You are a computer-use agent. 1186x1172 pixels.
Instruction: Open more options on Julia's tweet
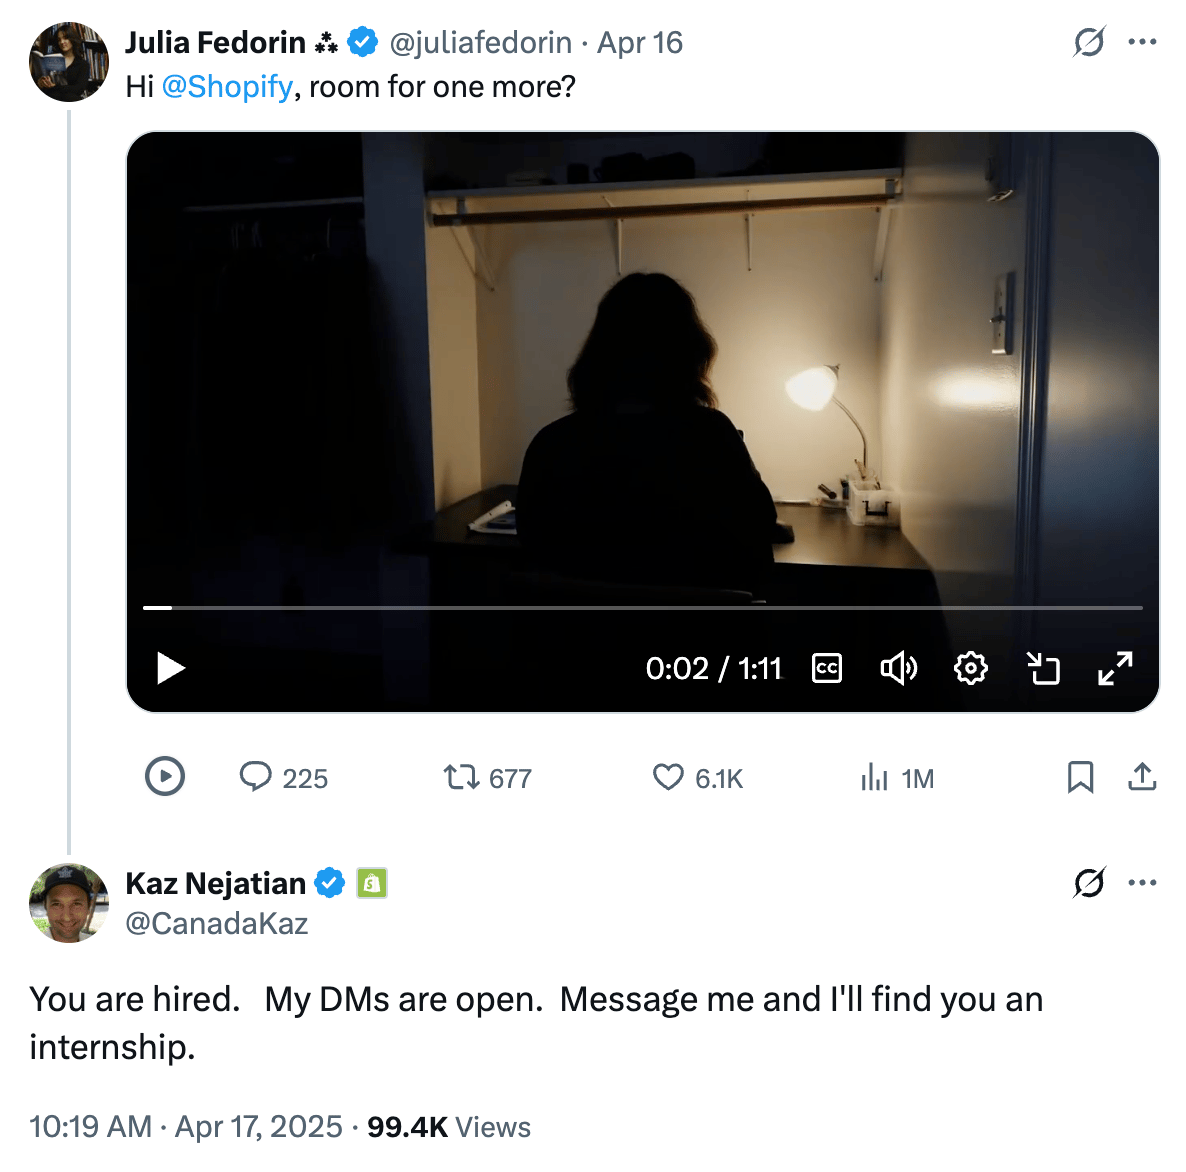coord(1142,42)
